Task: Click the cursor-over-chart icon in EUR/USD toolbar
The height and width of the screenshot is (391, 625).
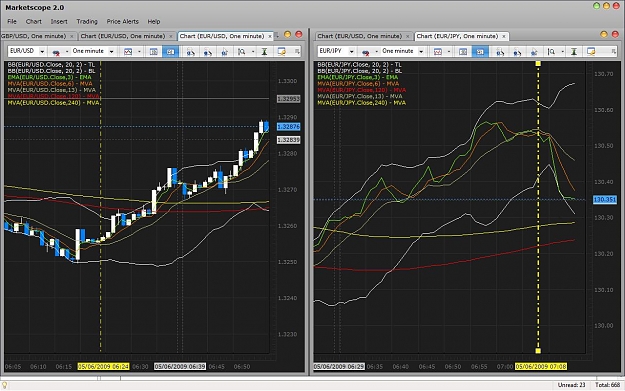Action: pyautogui.click(x=224, y=52)
